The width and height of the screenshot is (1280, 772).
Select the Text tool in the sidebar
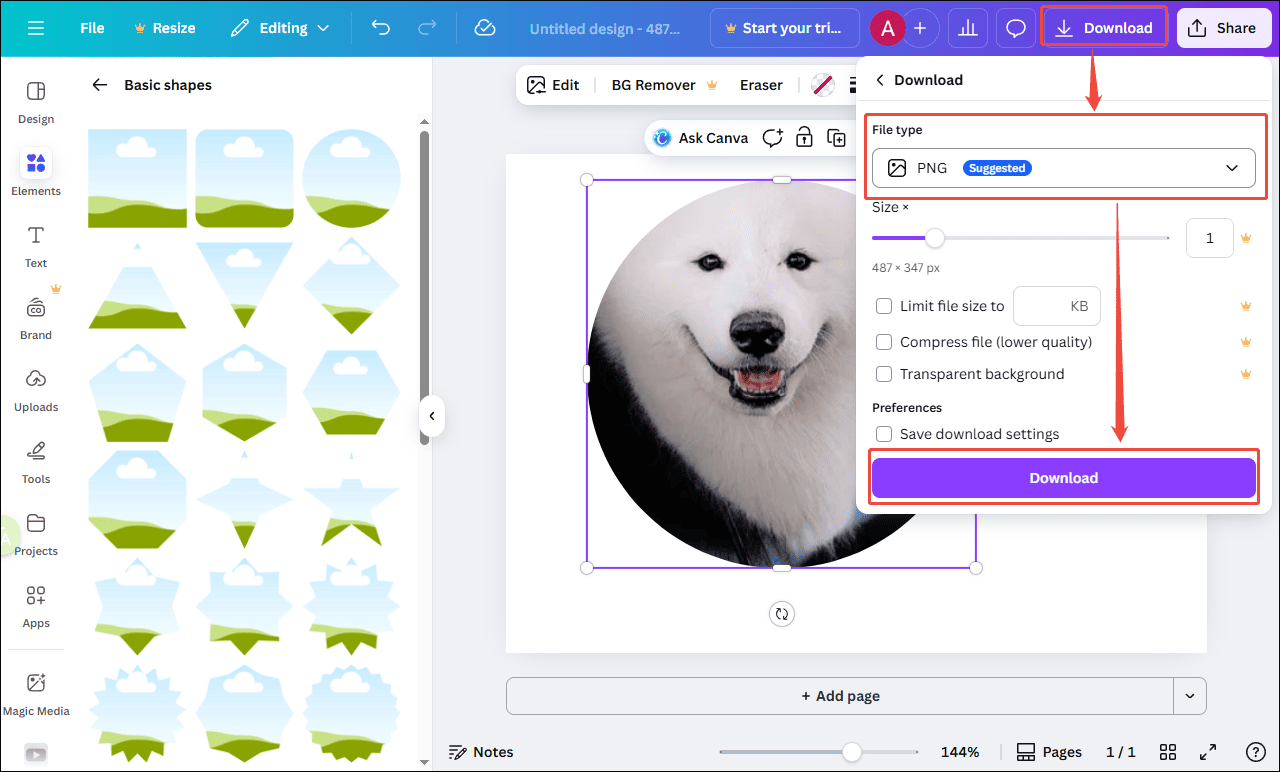click(35, 245)
